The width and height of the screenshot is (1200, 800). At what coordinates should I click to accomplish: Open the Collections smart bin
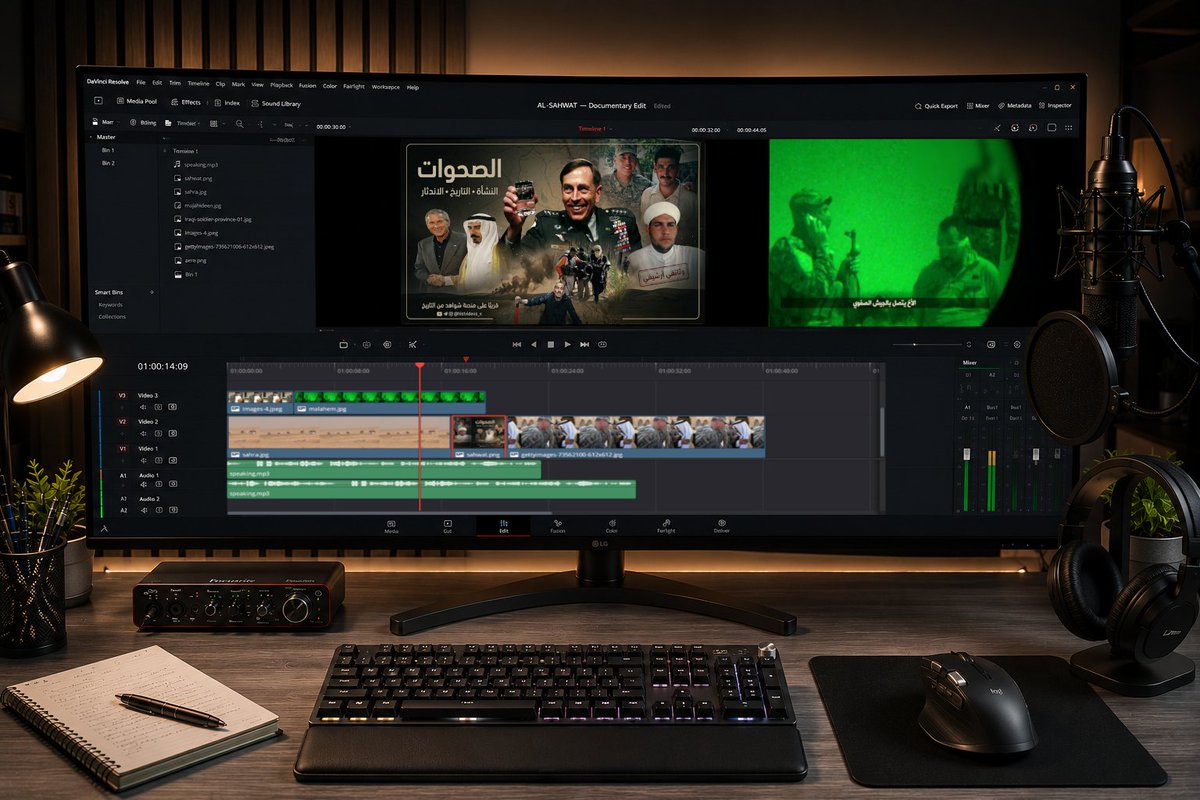point(112,317)
